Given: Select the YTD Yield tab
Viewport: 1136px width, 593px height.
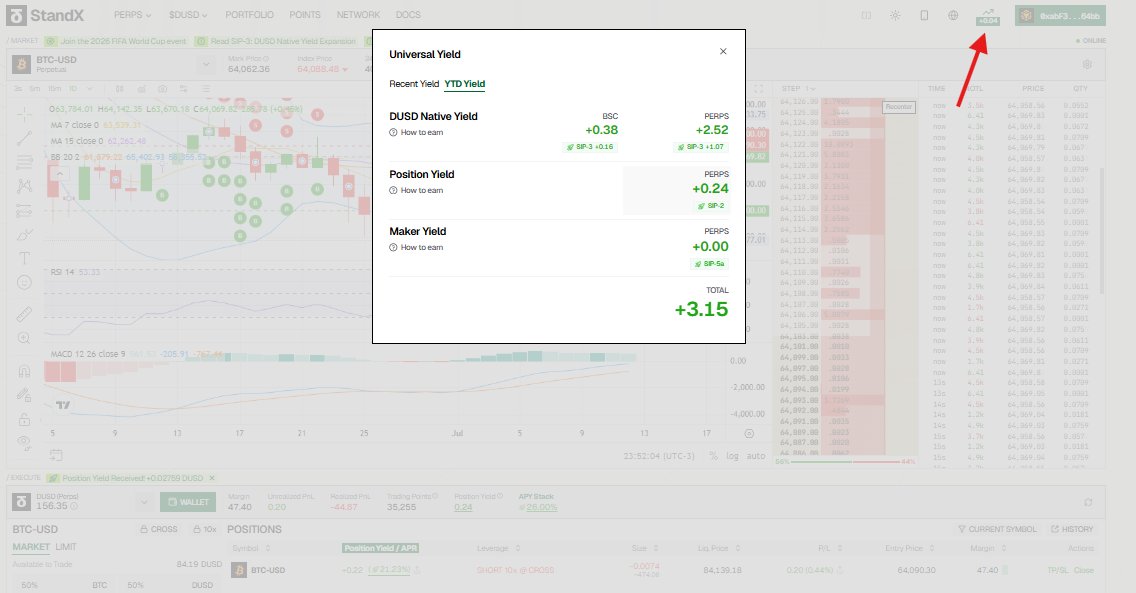Looking at the screenshot, I should (465, 84).
